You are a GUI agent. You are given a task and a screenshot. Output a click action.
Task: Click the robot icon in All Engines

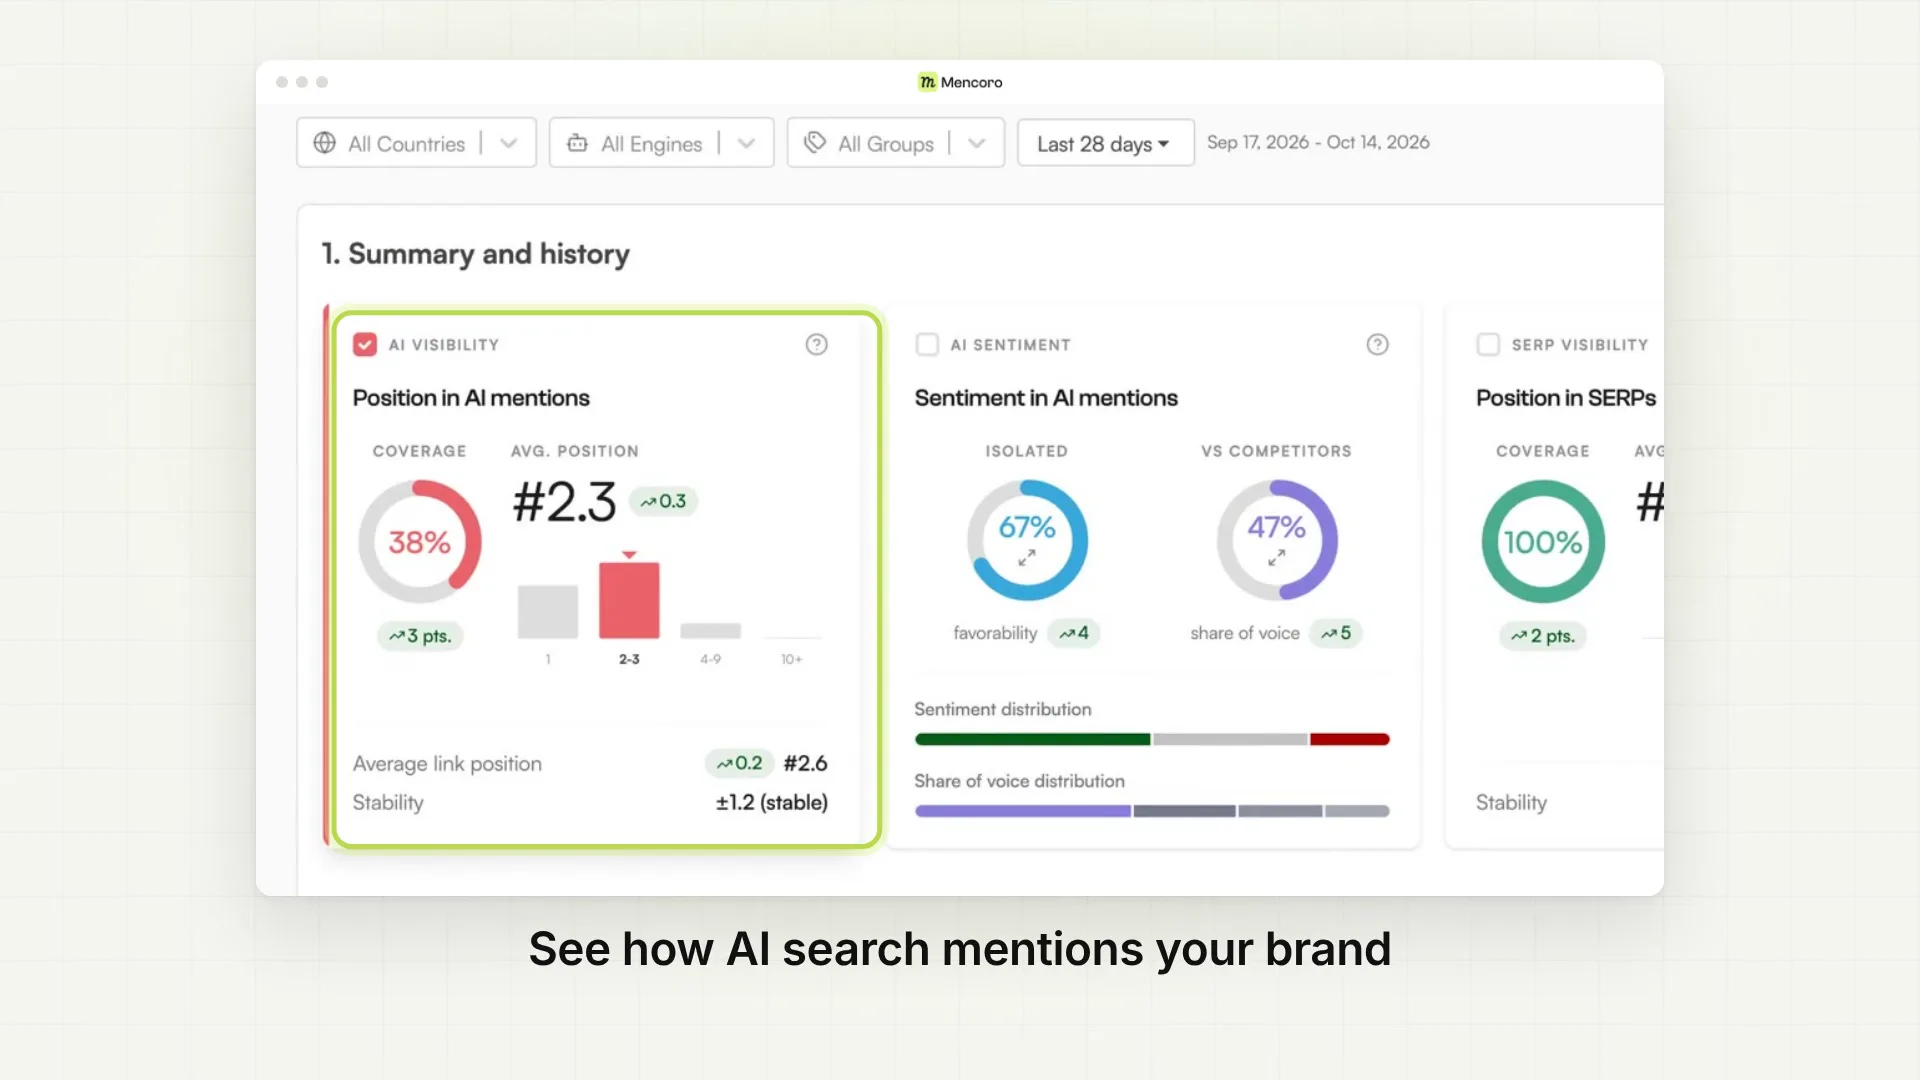coord(577,143)
